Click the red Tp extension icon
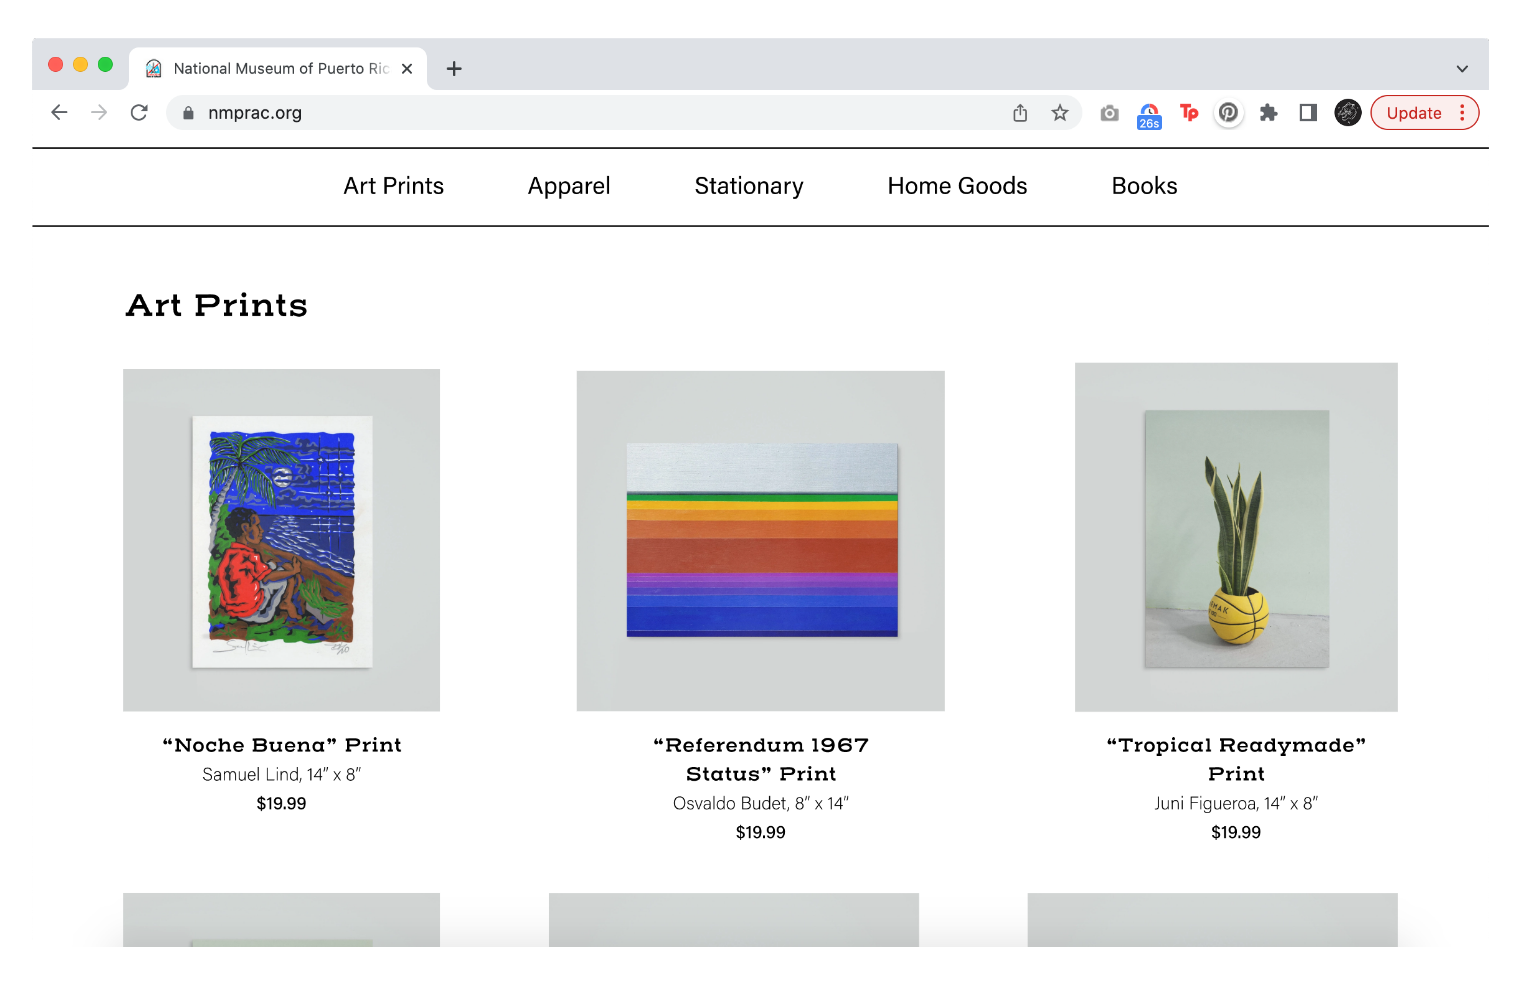1520x993 pixels. click(x=1189, y=113)
